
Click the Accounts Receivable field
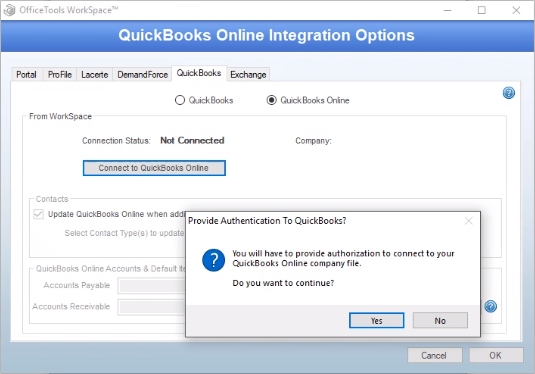point(152,307)
